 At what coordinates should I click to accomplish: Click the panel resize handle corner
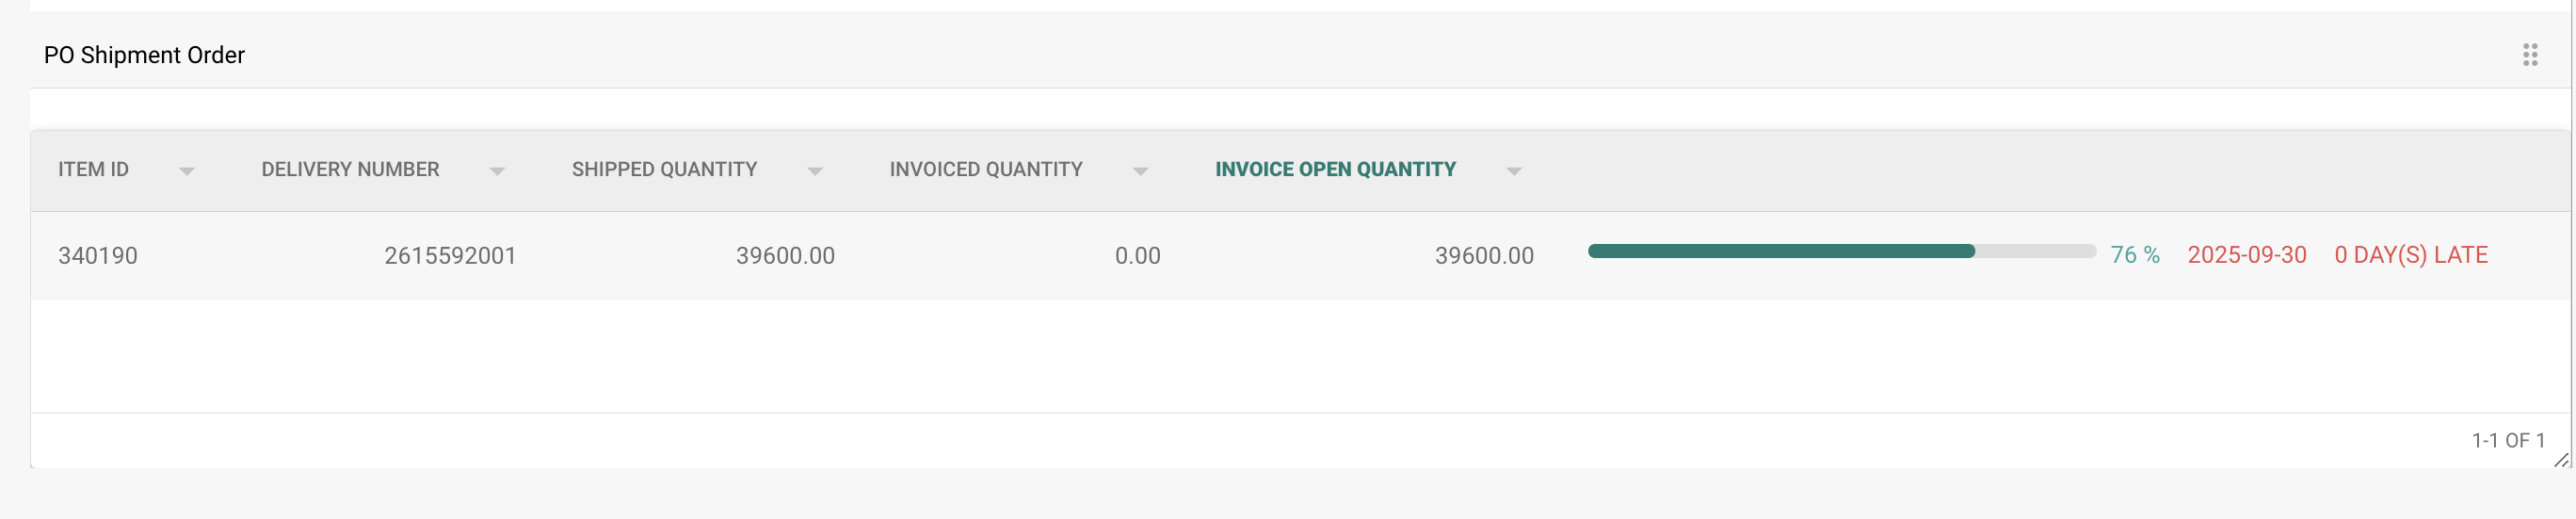(x=2561, y=460)
